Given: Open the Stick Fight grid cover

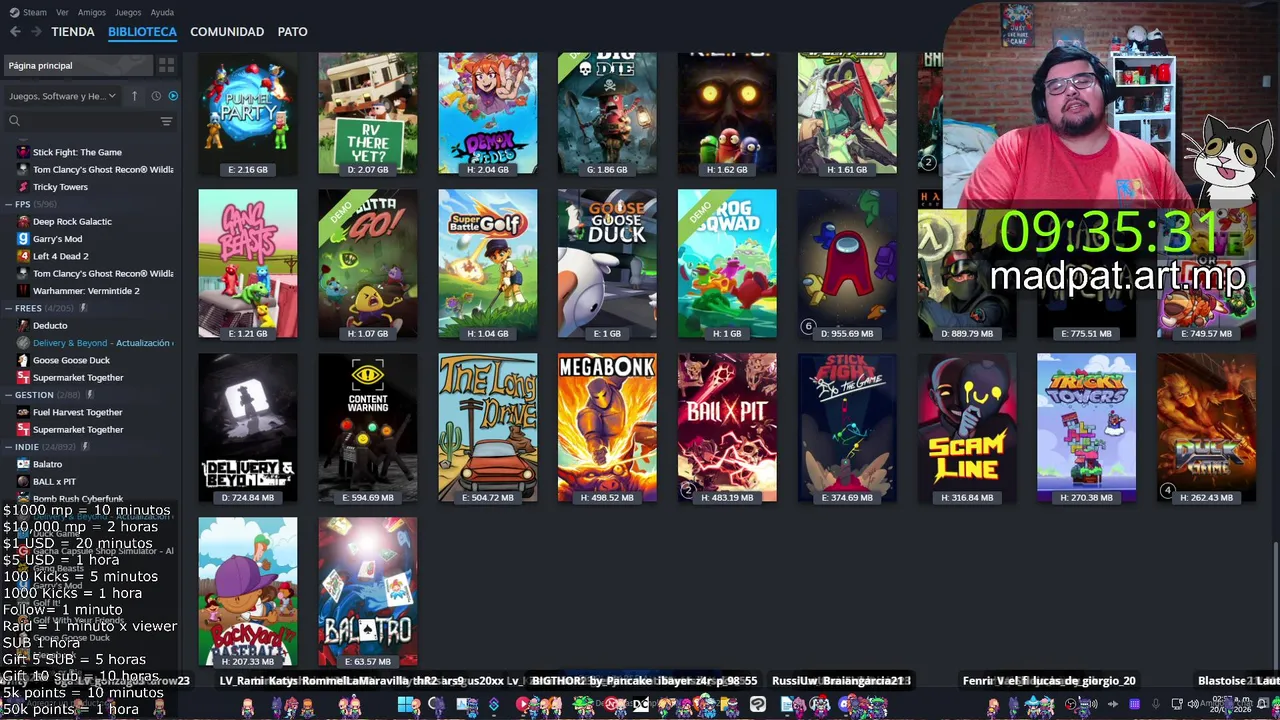Looking at the screenshot, I should click(847, 428).
